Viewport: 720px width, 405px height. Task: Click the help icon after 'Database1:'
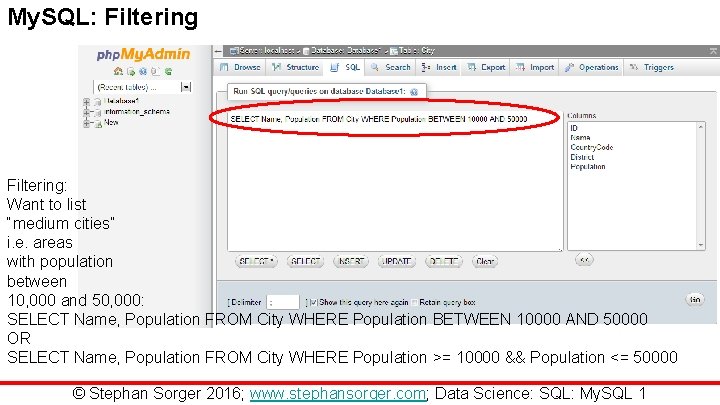pyautogui.click(x=414, y=91)
